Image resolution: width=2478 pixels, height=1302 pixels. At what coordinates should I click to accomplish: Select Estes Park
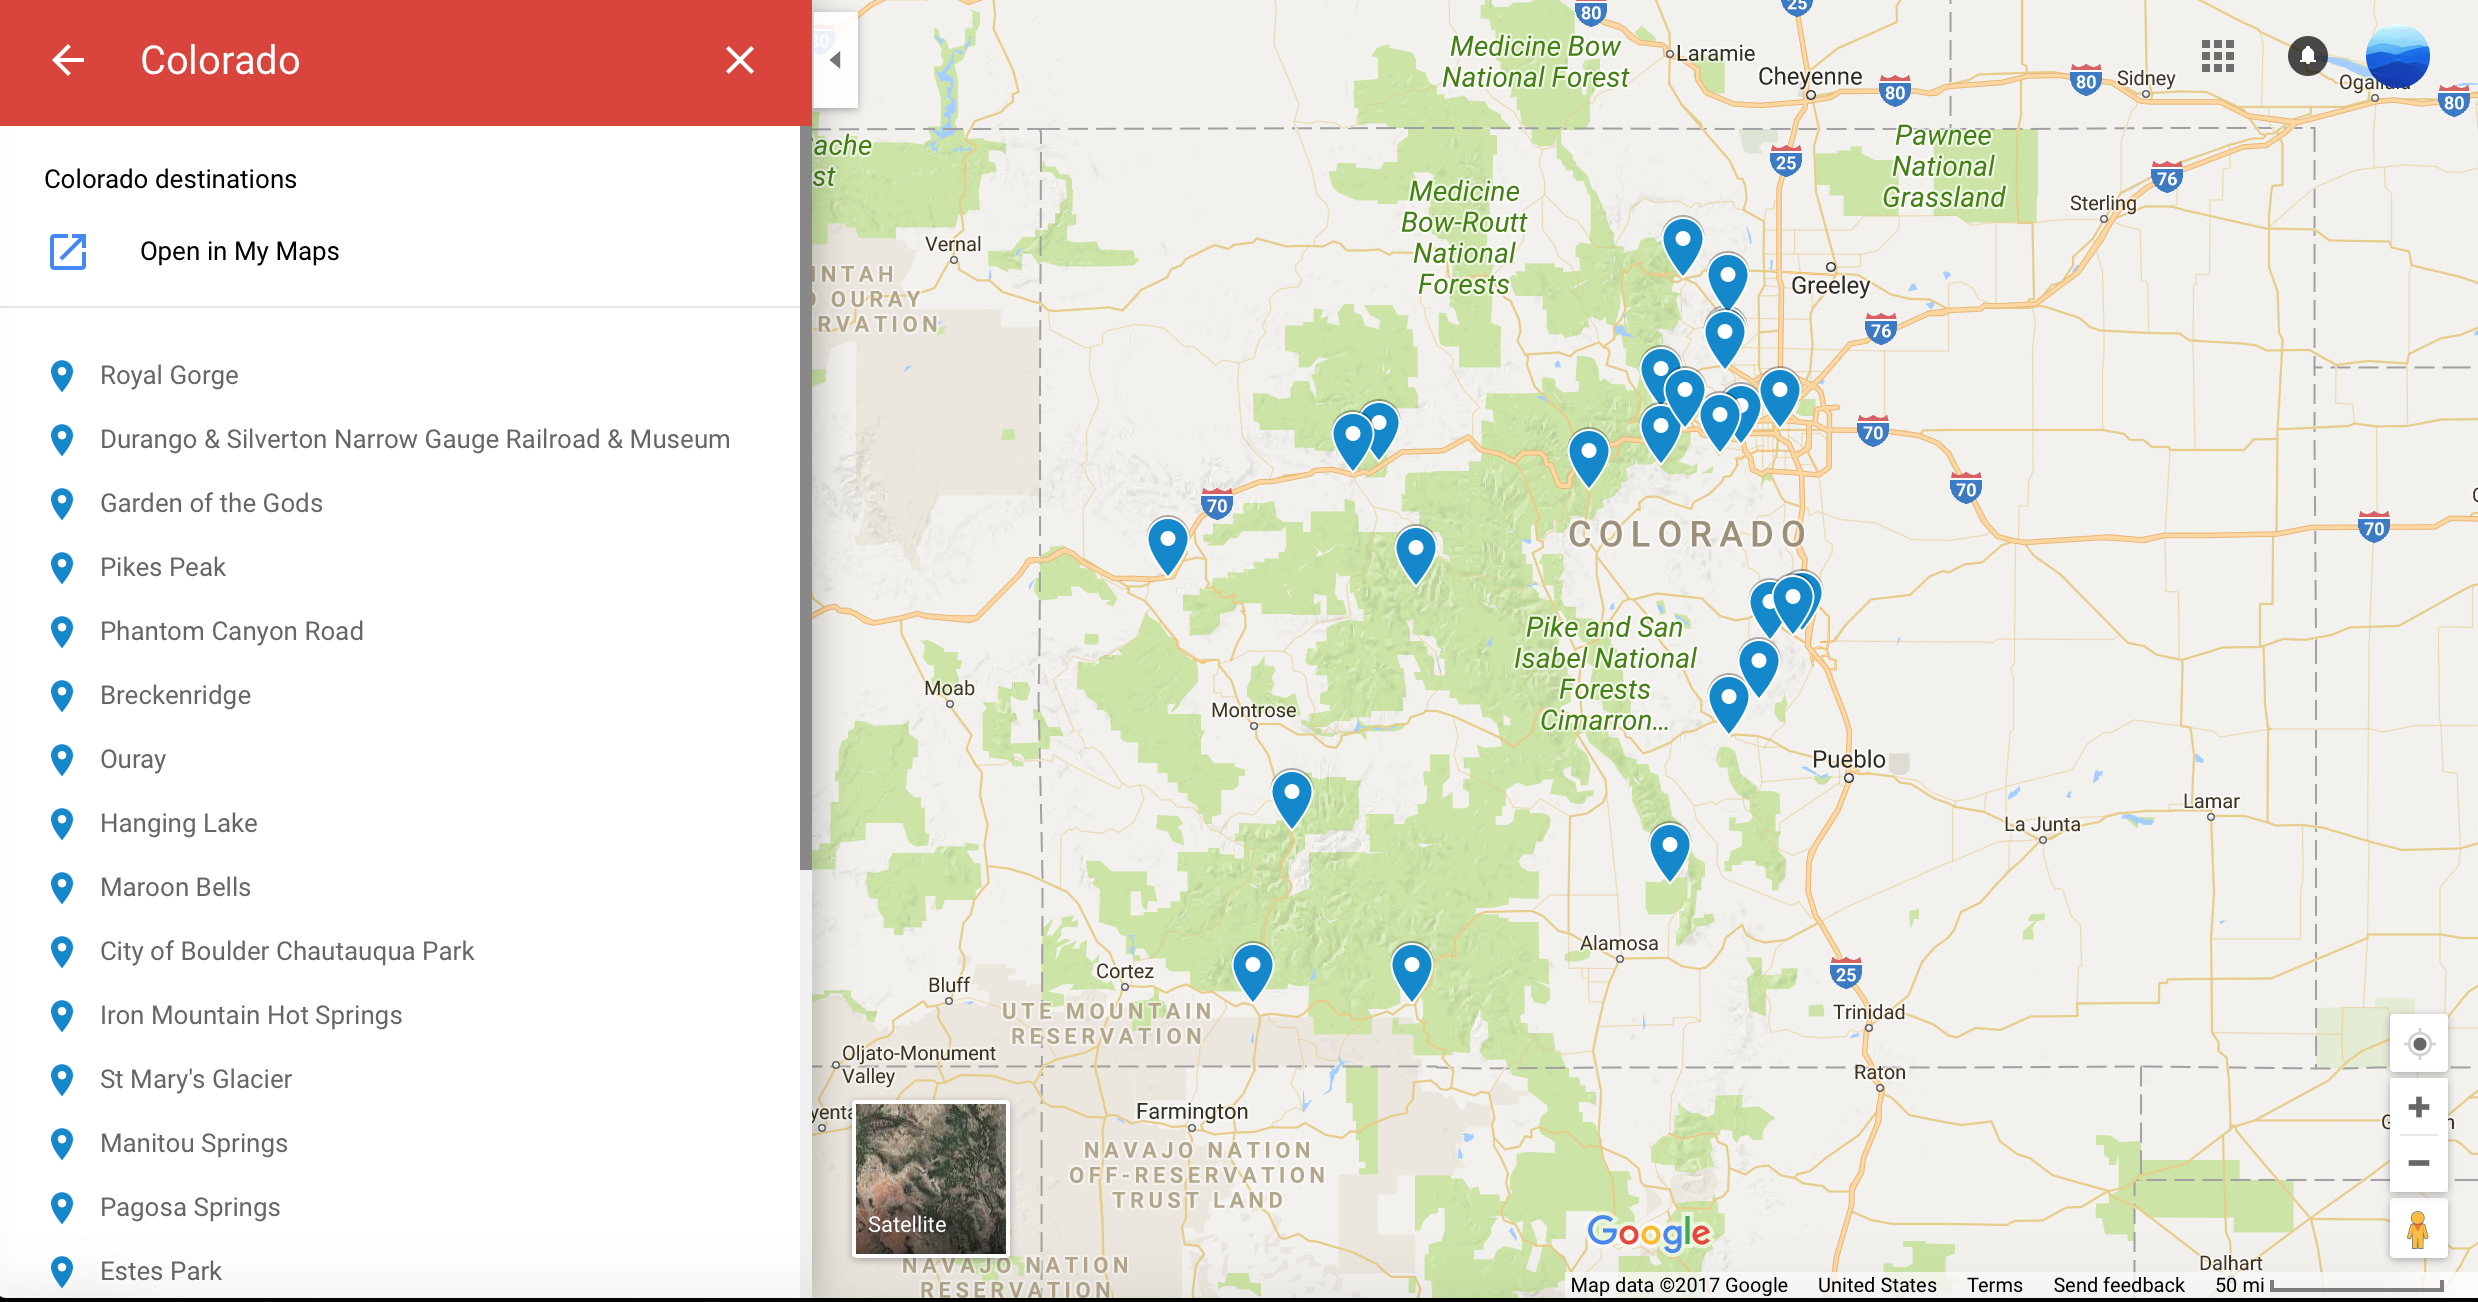161,1271
